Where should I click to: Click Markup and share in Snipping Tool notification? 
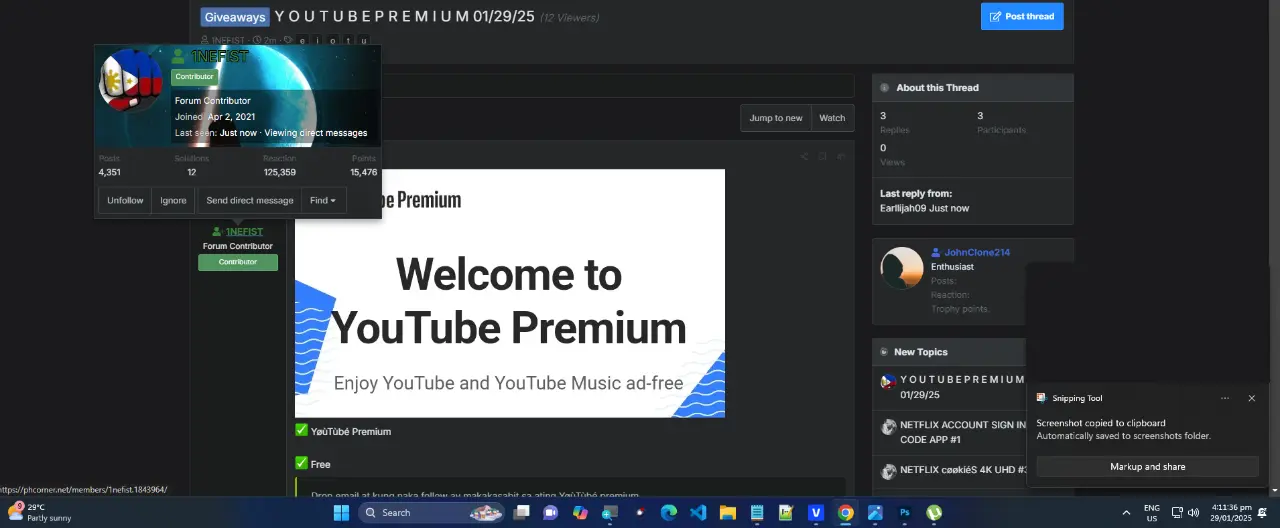pyautogui.click(x=1147, y=467)
